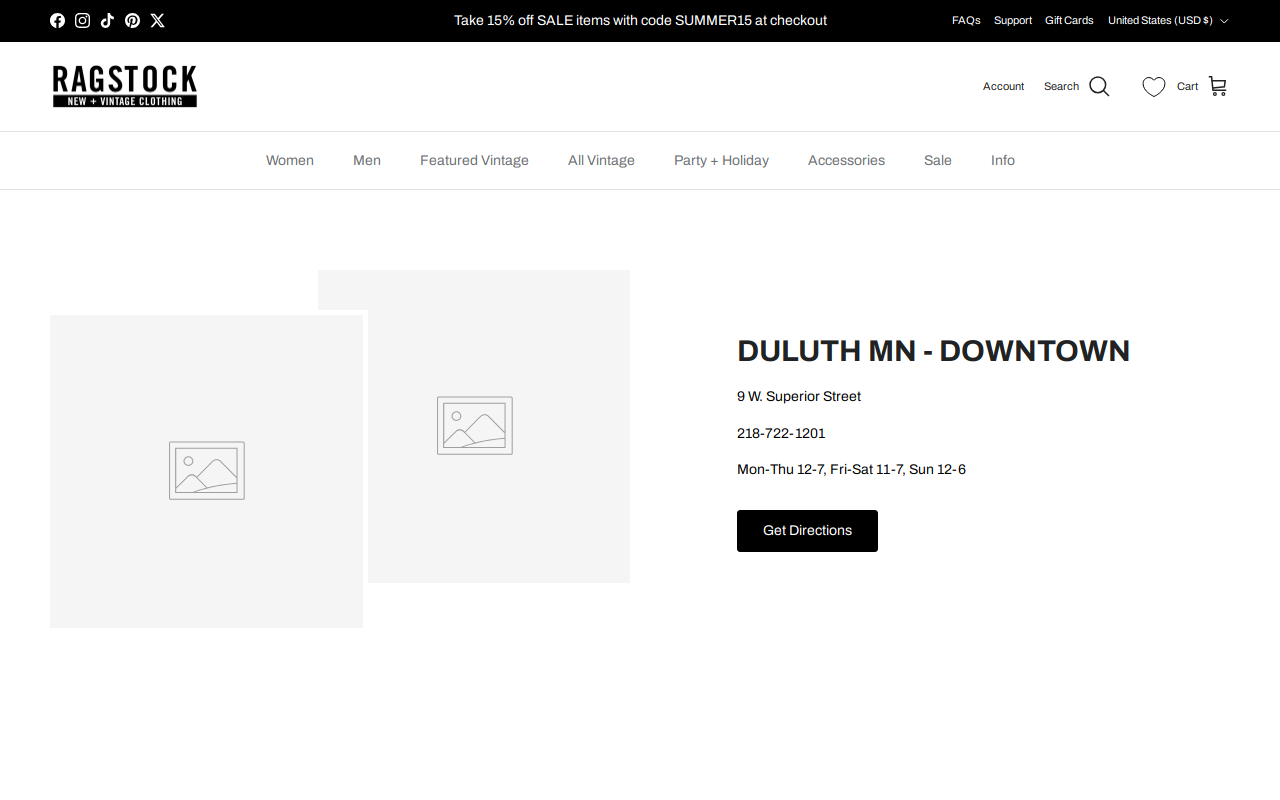Open the All Vintage menu
The height and width of the screenshot is (800, 1280).
(x=601, y=160)
